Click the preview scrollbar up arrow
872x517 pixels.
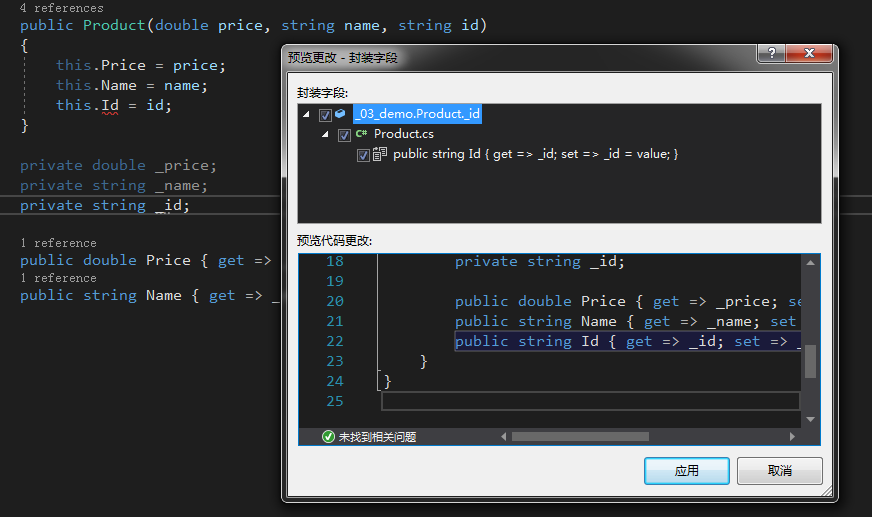click(810, 262)
